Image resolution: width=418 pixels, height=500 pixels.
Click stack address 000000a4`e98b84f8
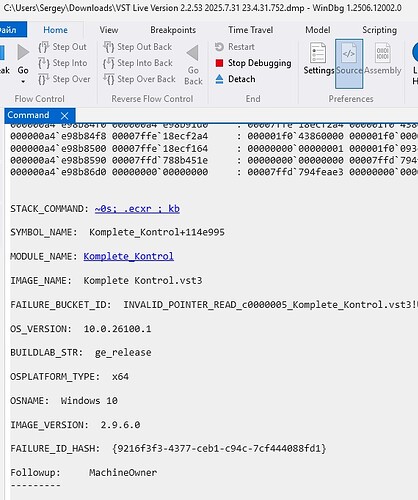[58, 136]
